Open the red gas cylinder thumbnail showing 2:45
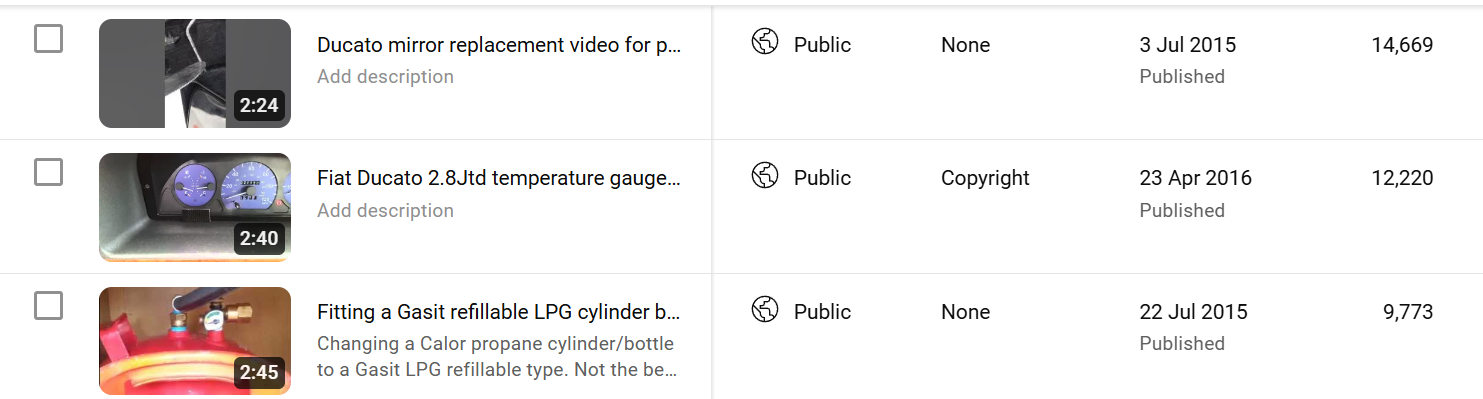1483x399 pixels. (195, 341)
